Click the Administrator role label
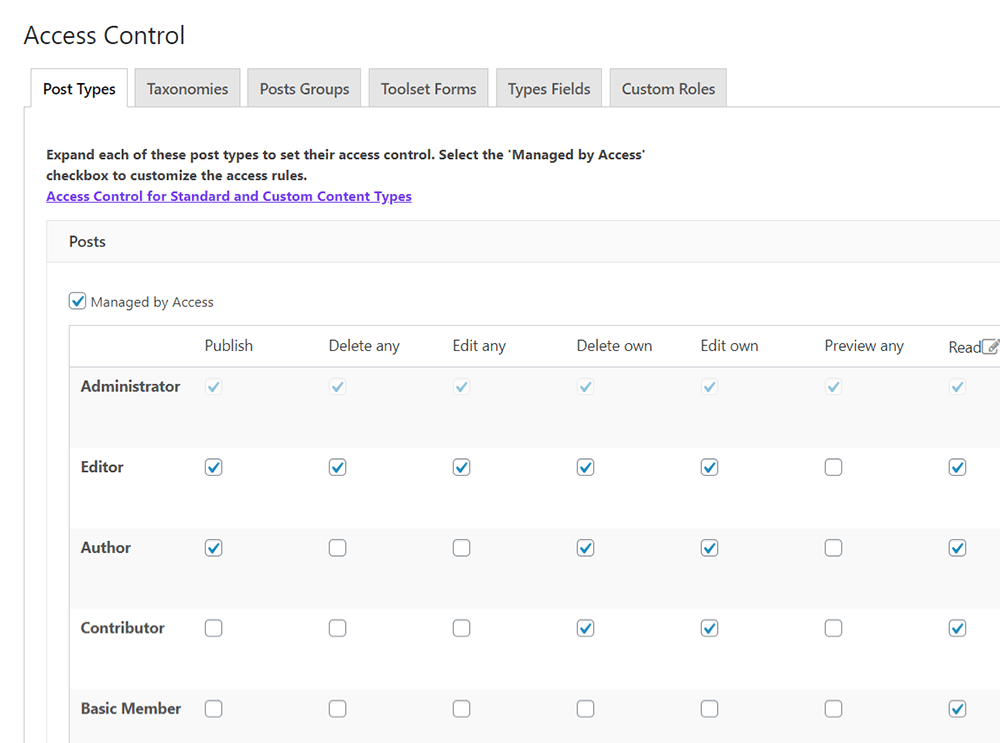 point(130,386)
